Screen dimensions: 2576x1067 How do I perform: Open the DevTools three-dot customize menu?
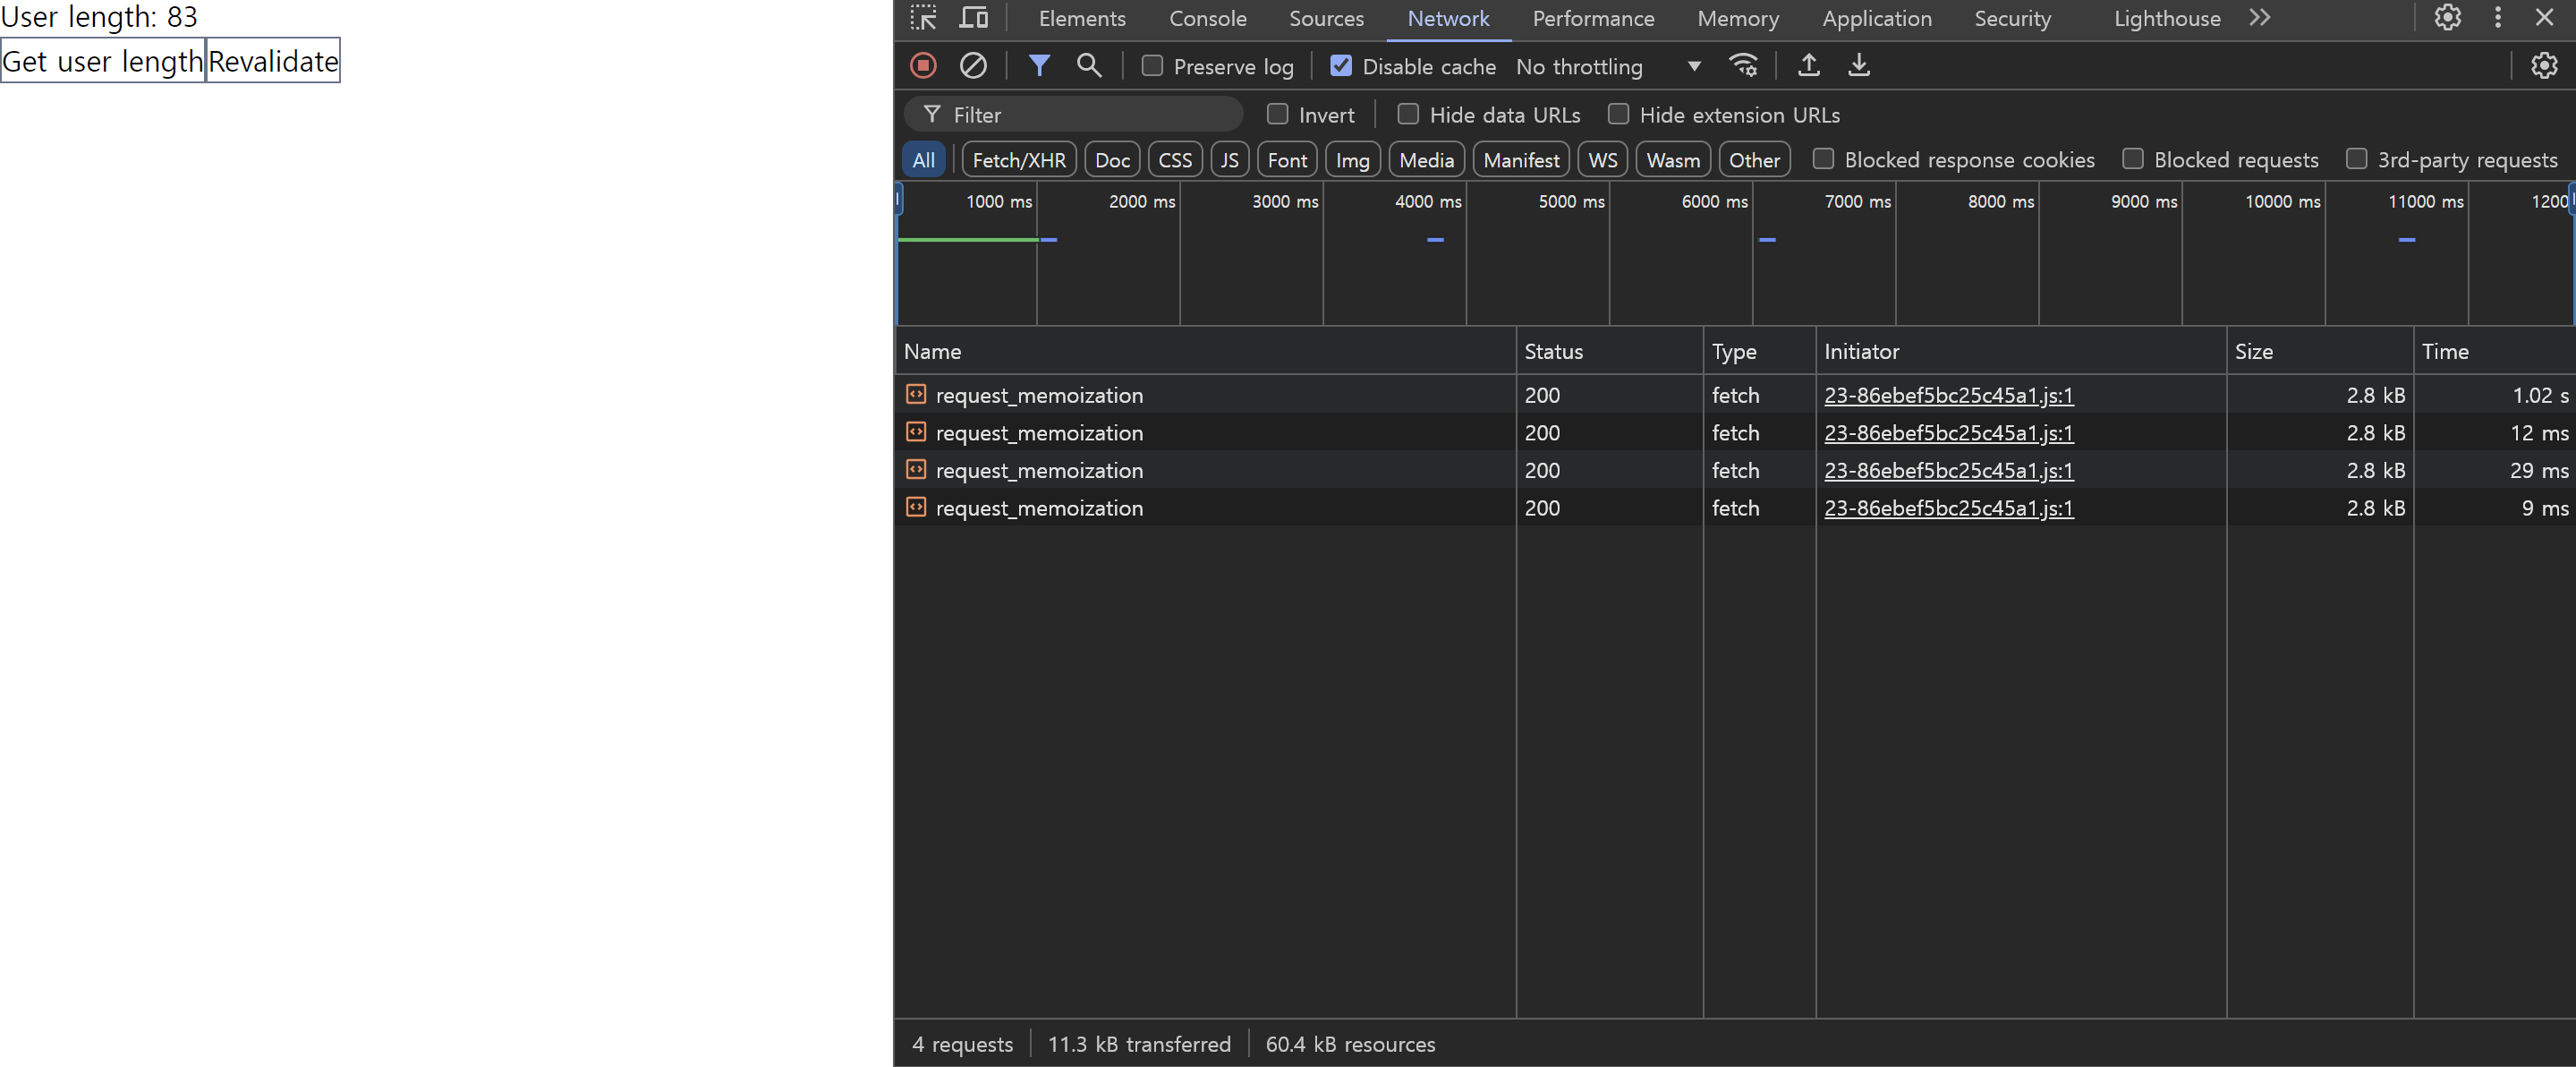click(x=2497, y=18)
